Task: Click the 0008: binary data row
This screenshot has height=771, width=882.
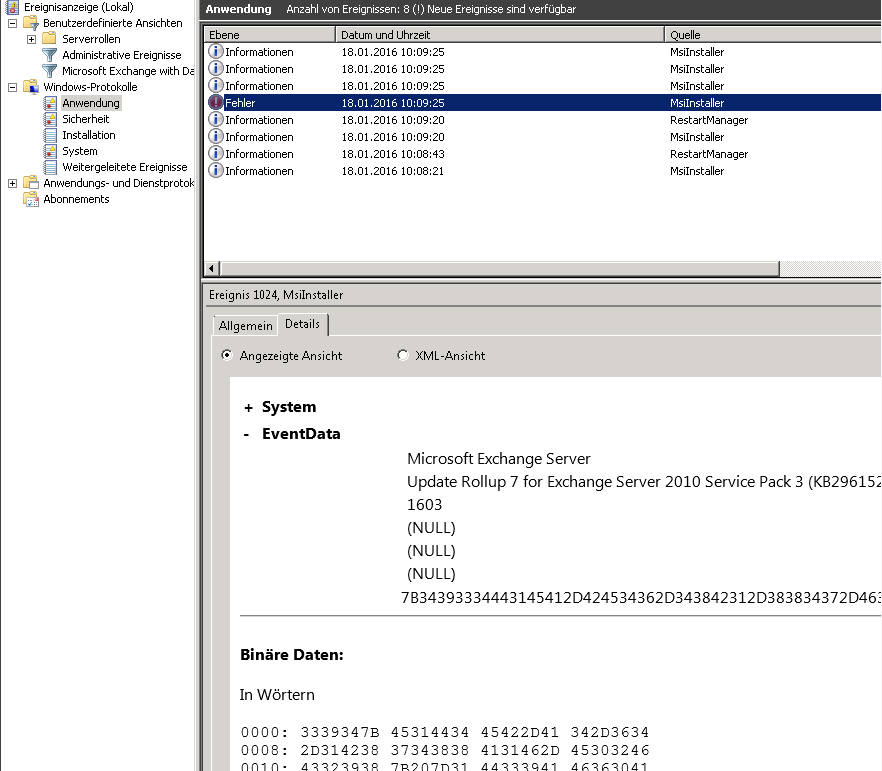Action: tap(444, 750)
